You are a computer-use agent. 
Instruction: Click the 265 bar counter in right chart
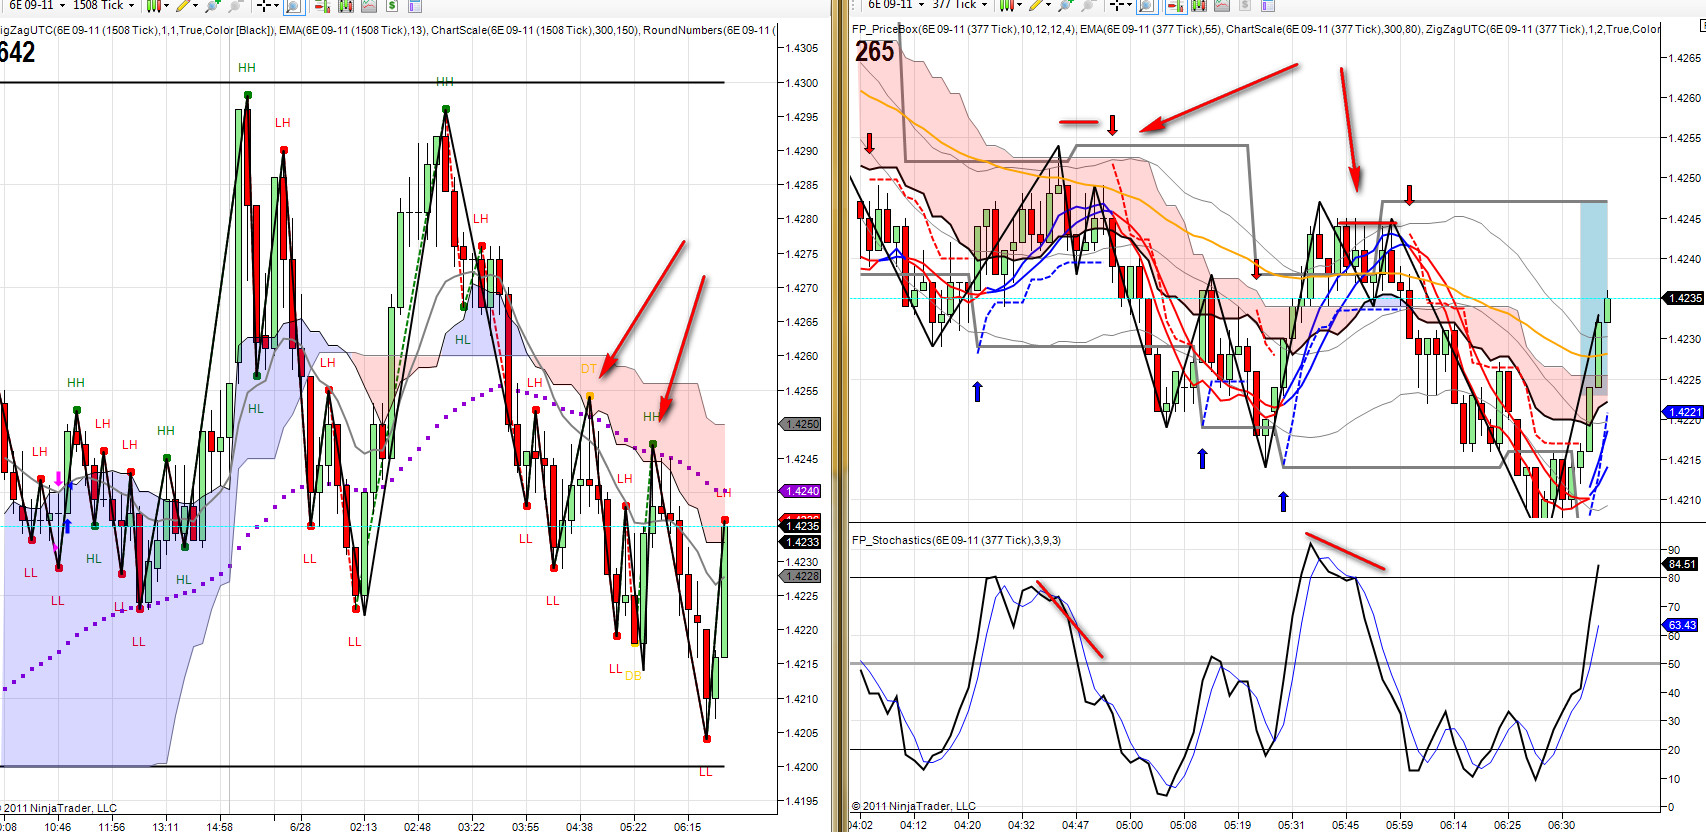coord(875,51)
